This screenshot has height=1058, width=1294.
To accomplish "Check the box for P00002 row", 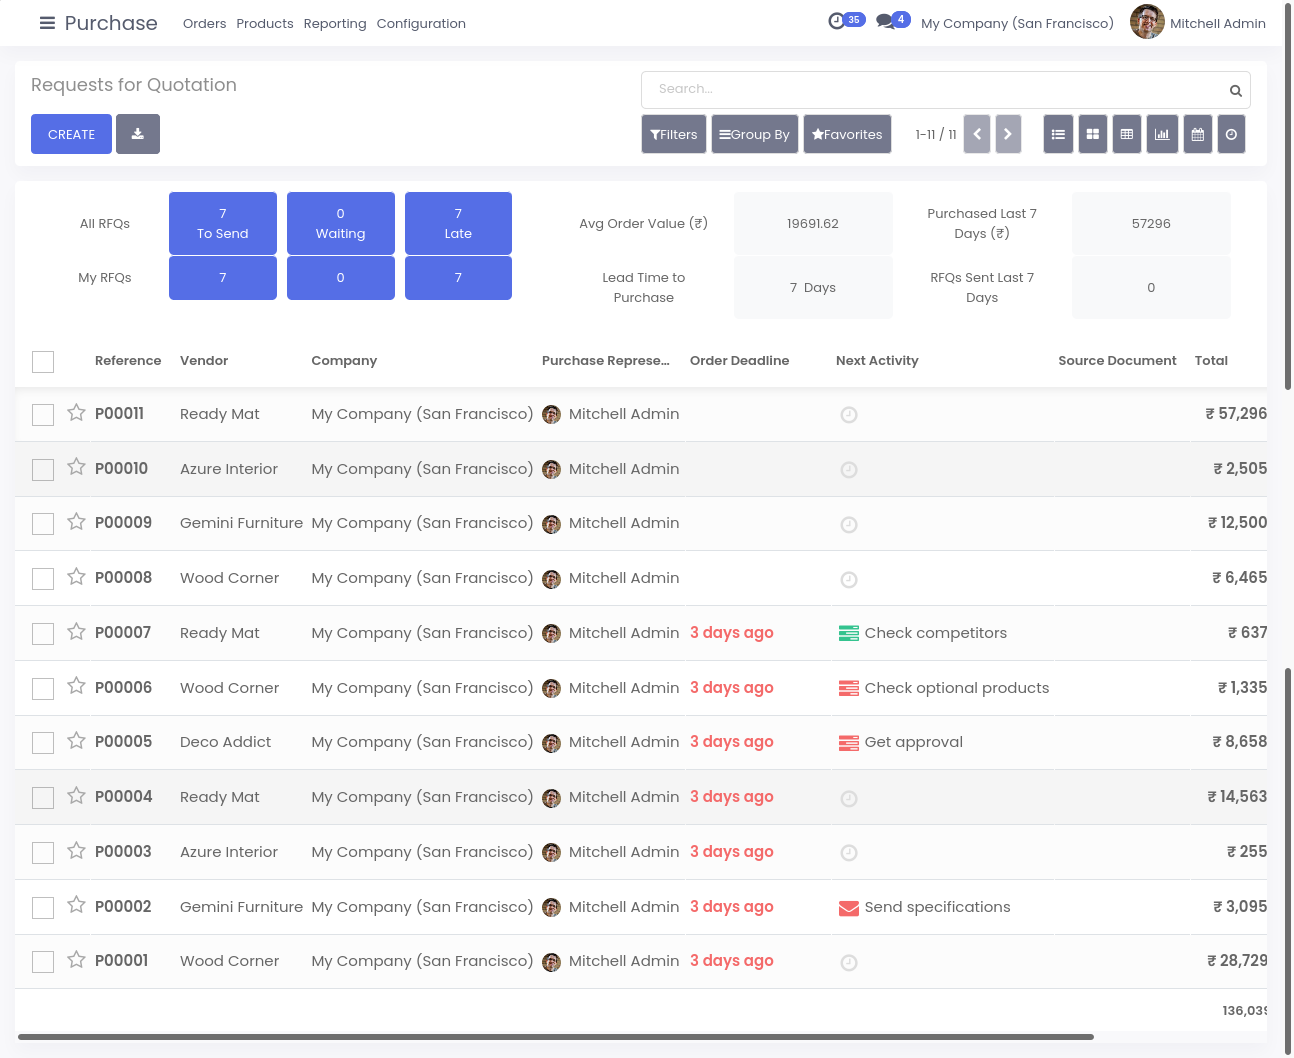I will pyautogui.click(x=43, y=908).
